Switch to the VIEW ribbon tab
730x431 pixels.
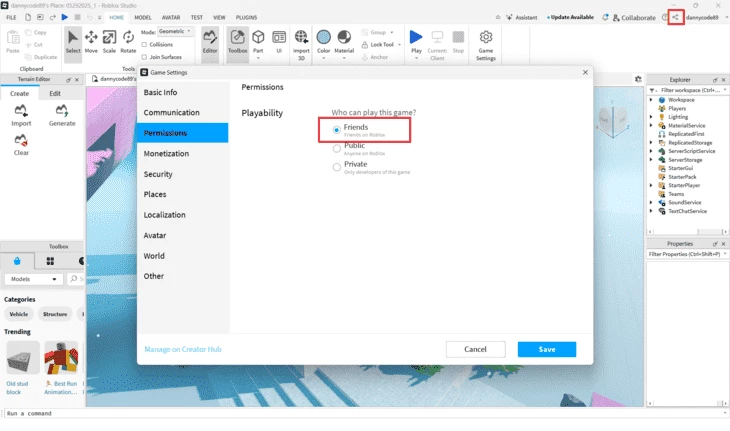coord(219,17)
